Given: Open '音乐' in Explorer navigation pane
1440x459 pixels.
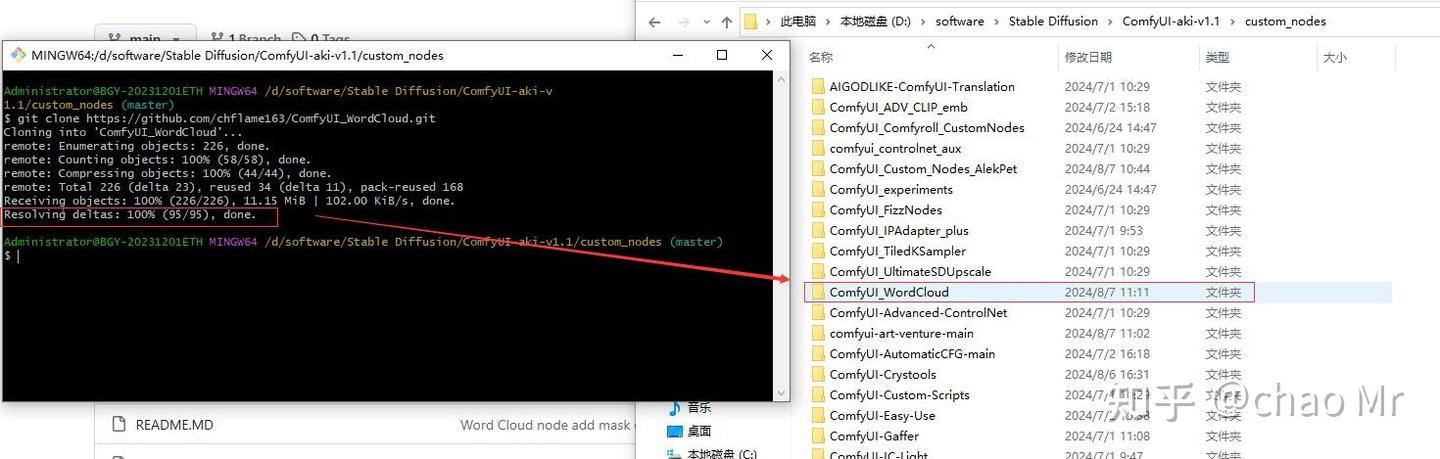Looking at the screenshot, I should pos(699,408).
